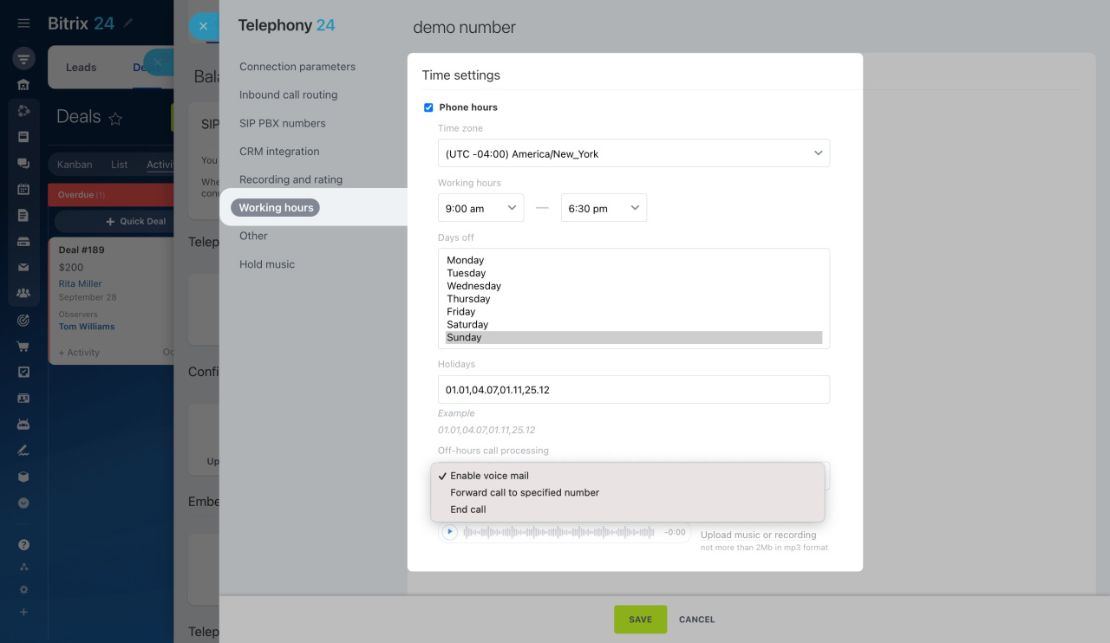Open the Time zone dropdown

pyautogui.click(x=634, y=153)
